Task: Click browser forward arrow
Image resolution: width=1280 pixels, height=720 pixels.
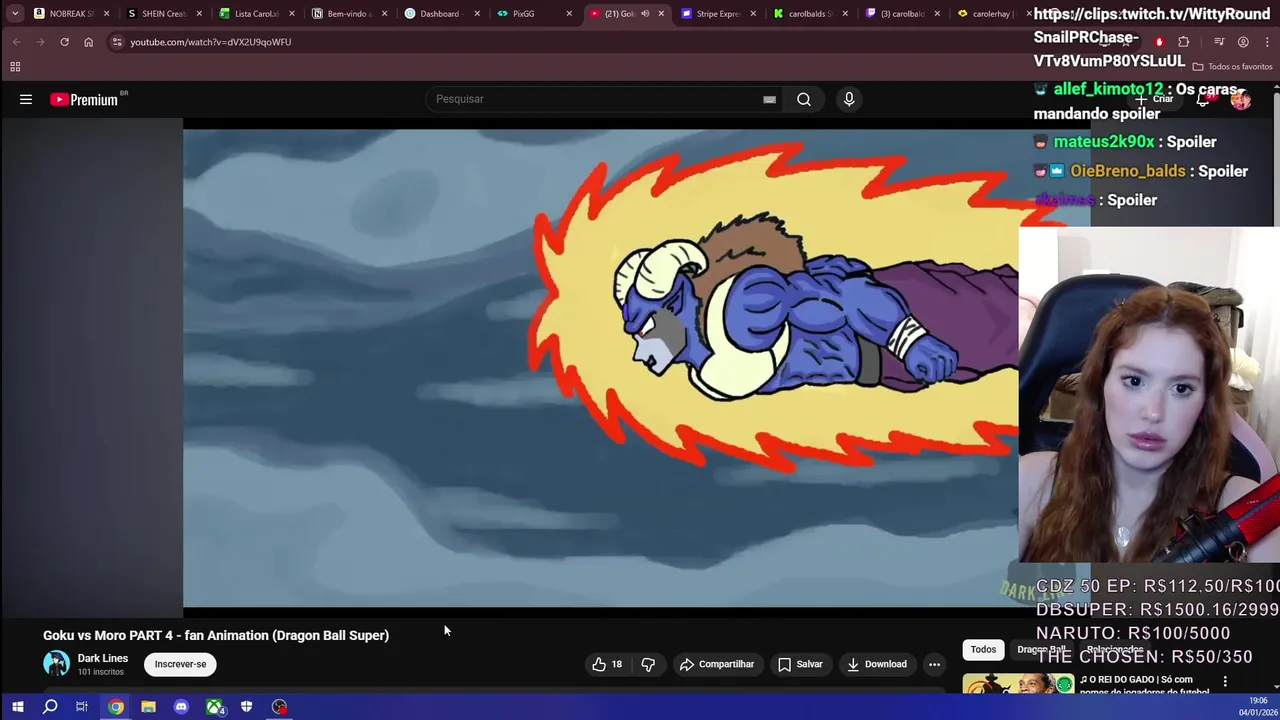Action: point(40,42)
